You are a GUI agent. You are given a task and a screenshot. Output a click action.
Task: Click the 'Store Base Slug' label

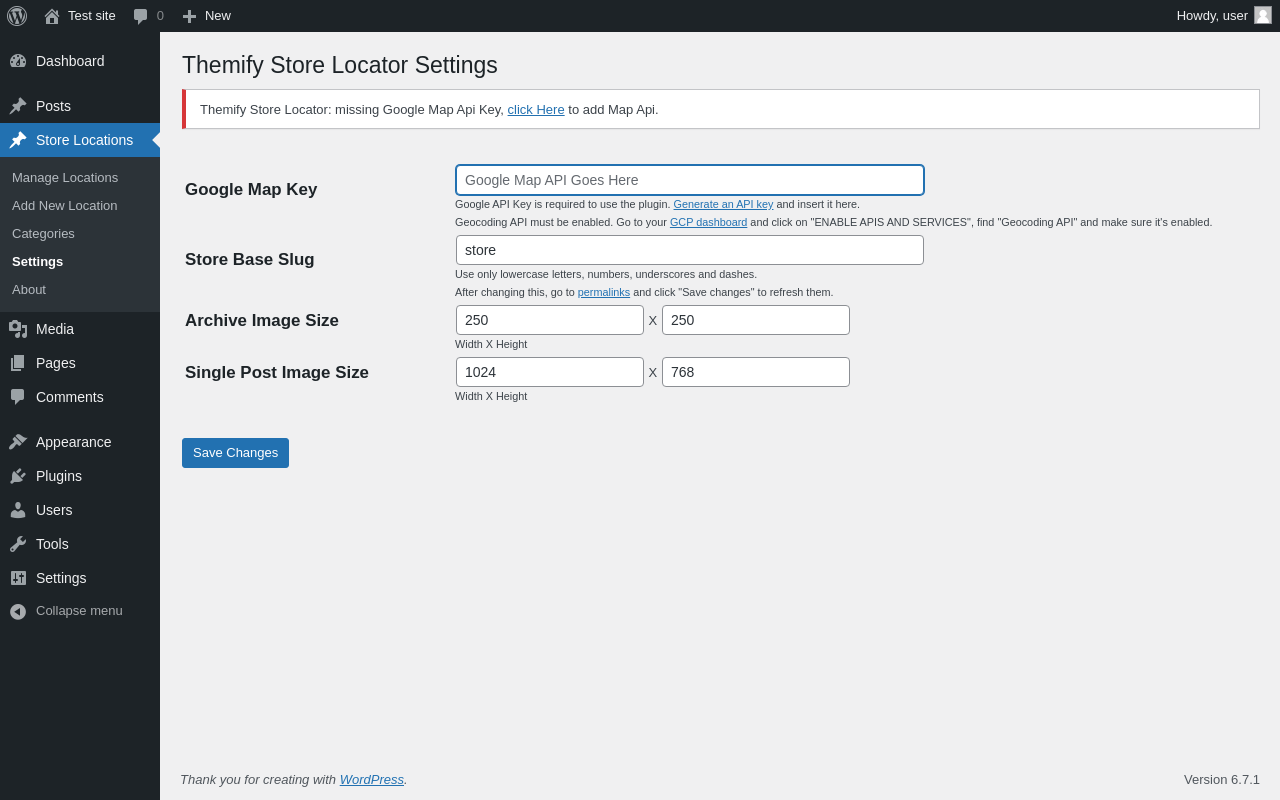tap(250, 259)
